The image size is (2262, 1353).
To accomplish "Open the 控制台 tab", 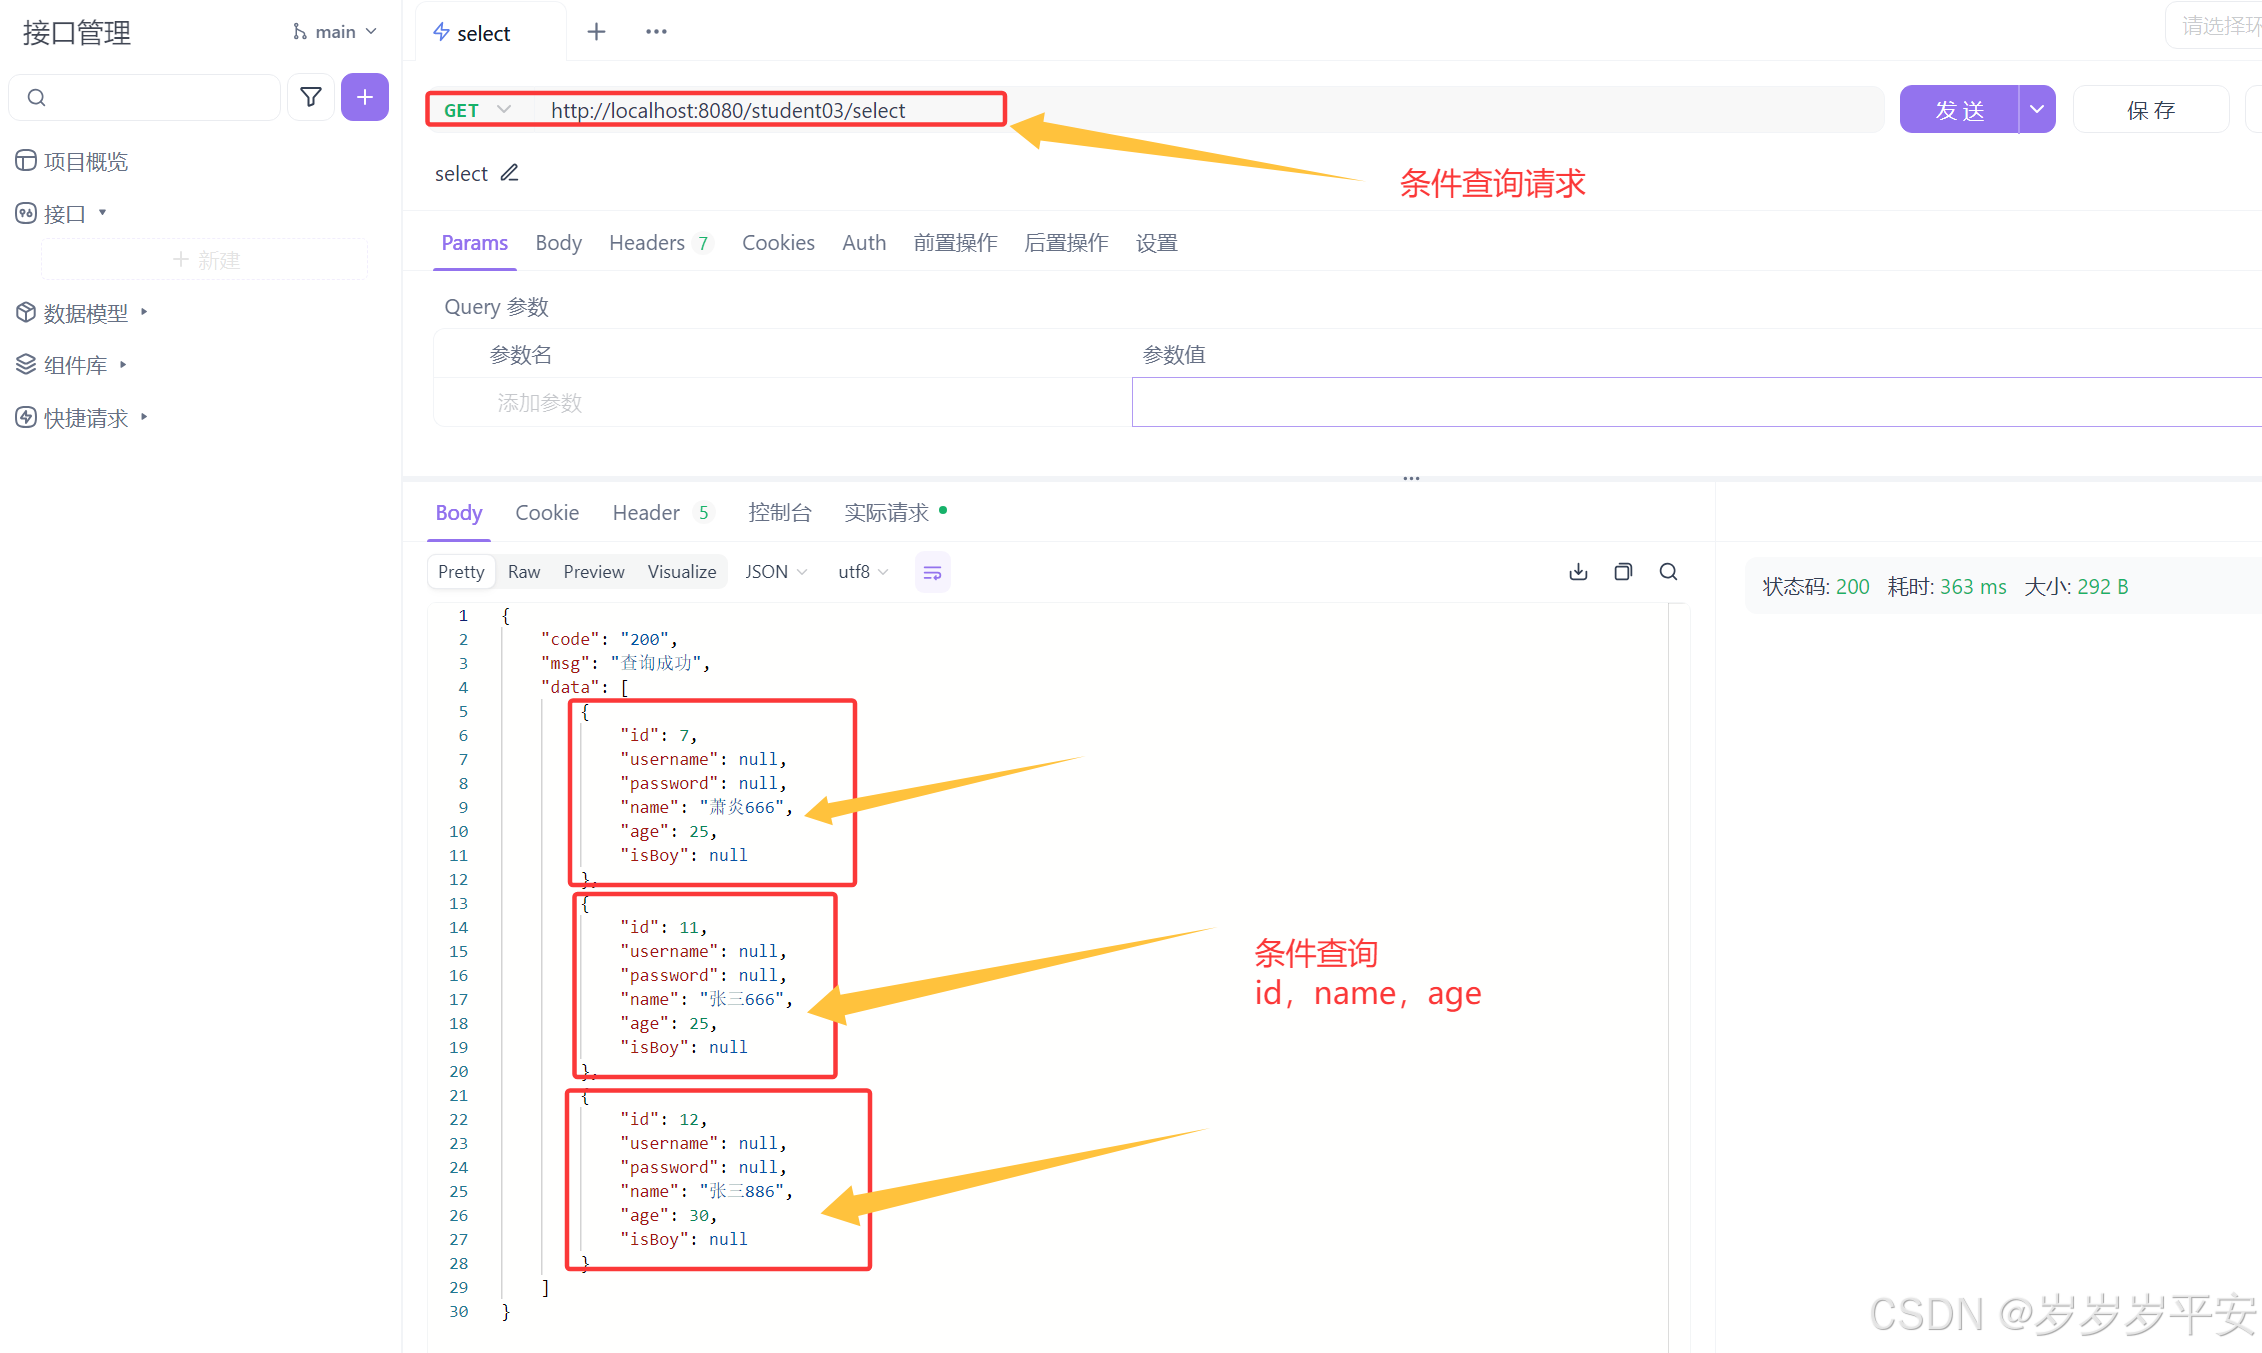I will pyautogui.click(x=780, y=513).
